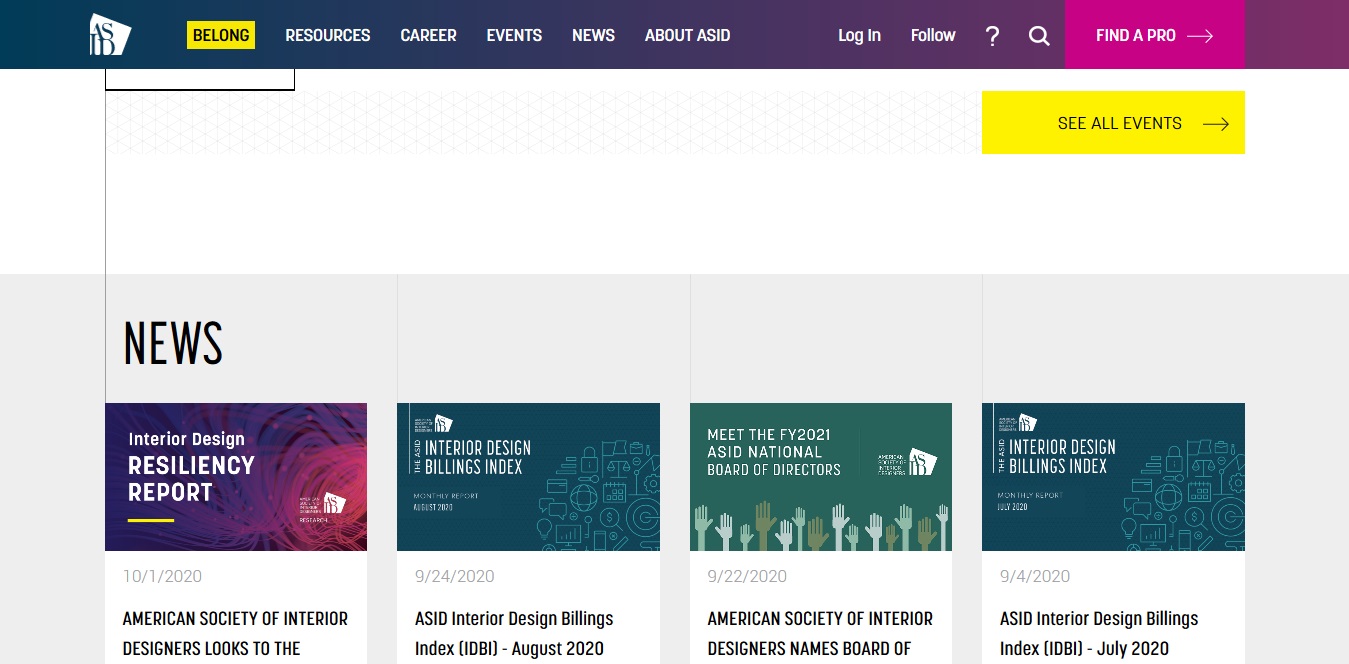
Task: Click the Log In link
Action: [x=859, y=35]
